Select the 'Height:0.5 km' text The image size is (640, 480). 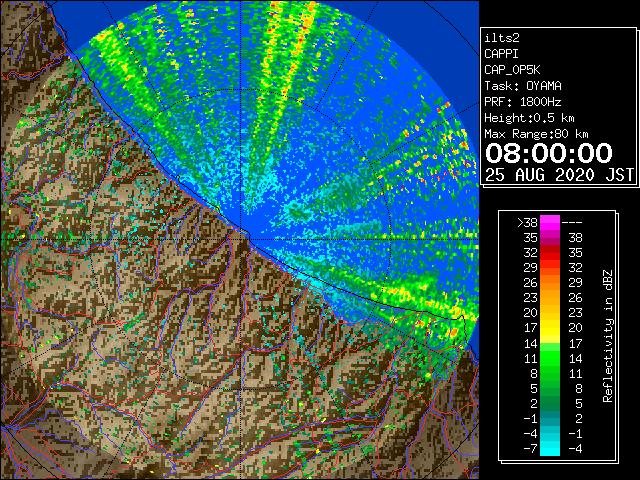pyautogui.click(x=529, y=118)
